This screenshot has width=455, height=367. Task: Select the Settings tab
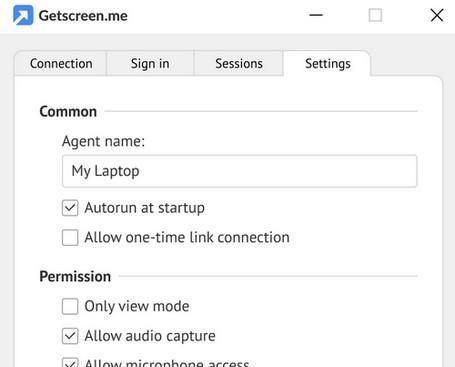[328, 63]
